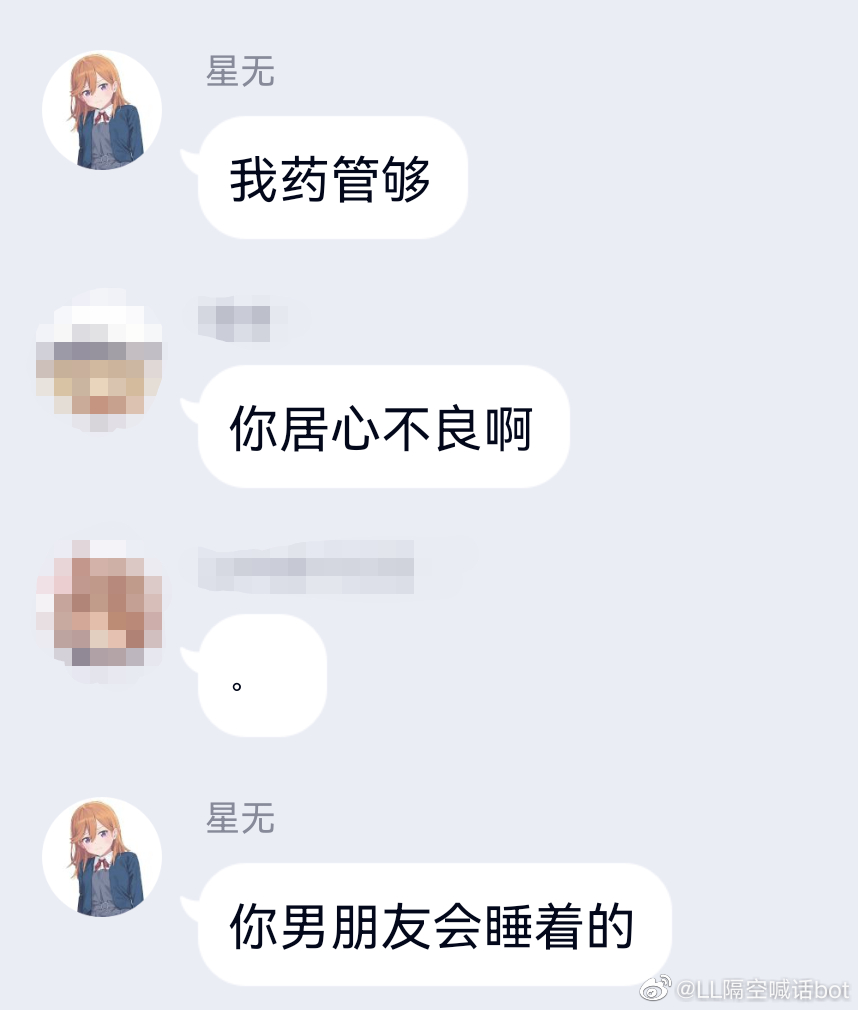
Task: Click the first 星无 username at the top
Action: [240, 71]
